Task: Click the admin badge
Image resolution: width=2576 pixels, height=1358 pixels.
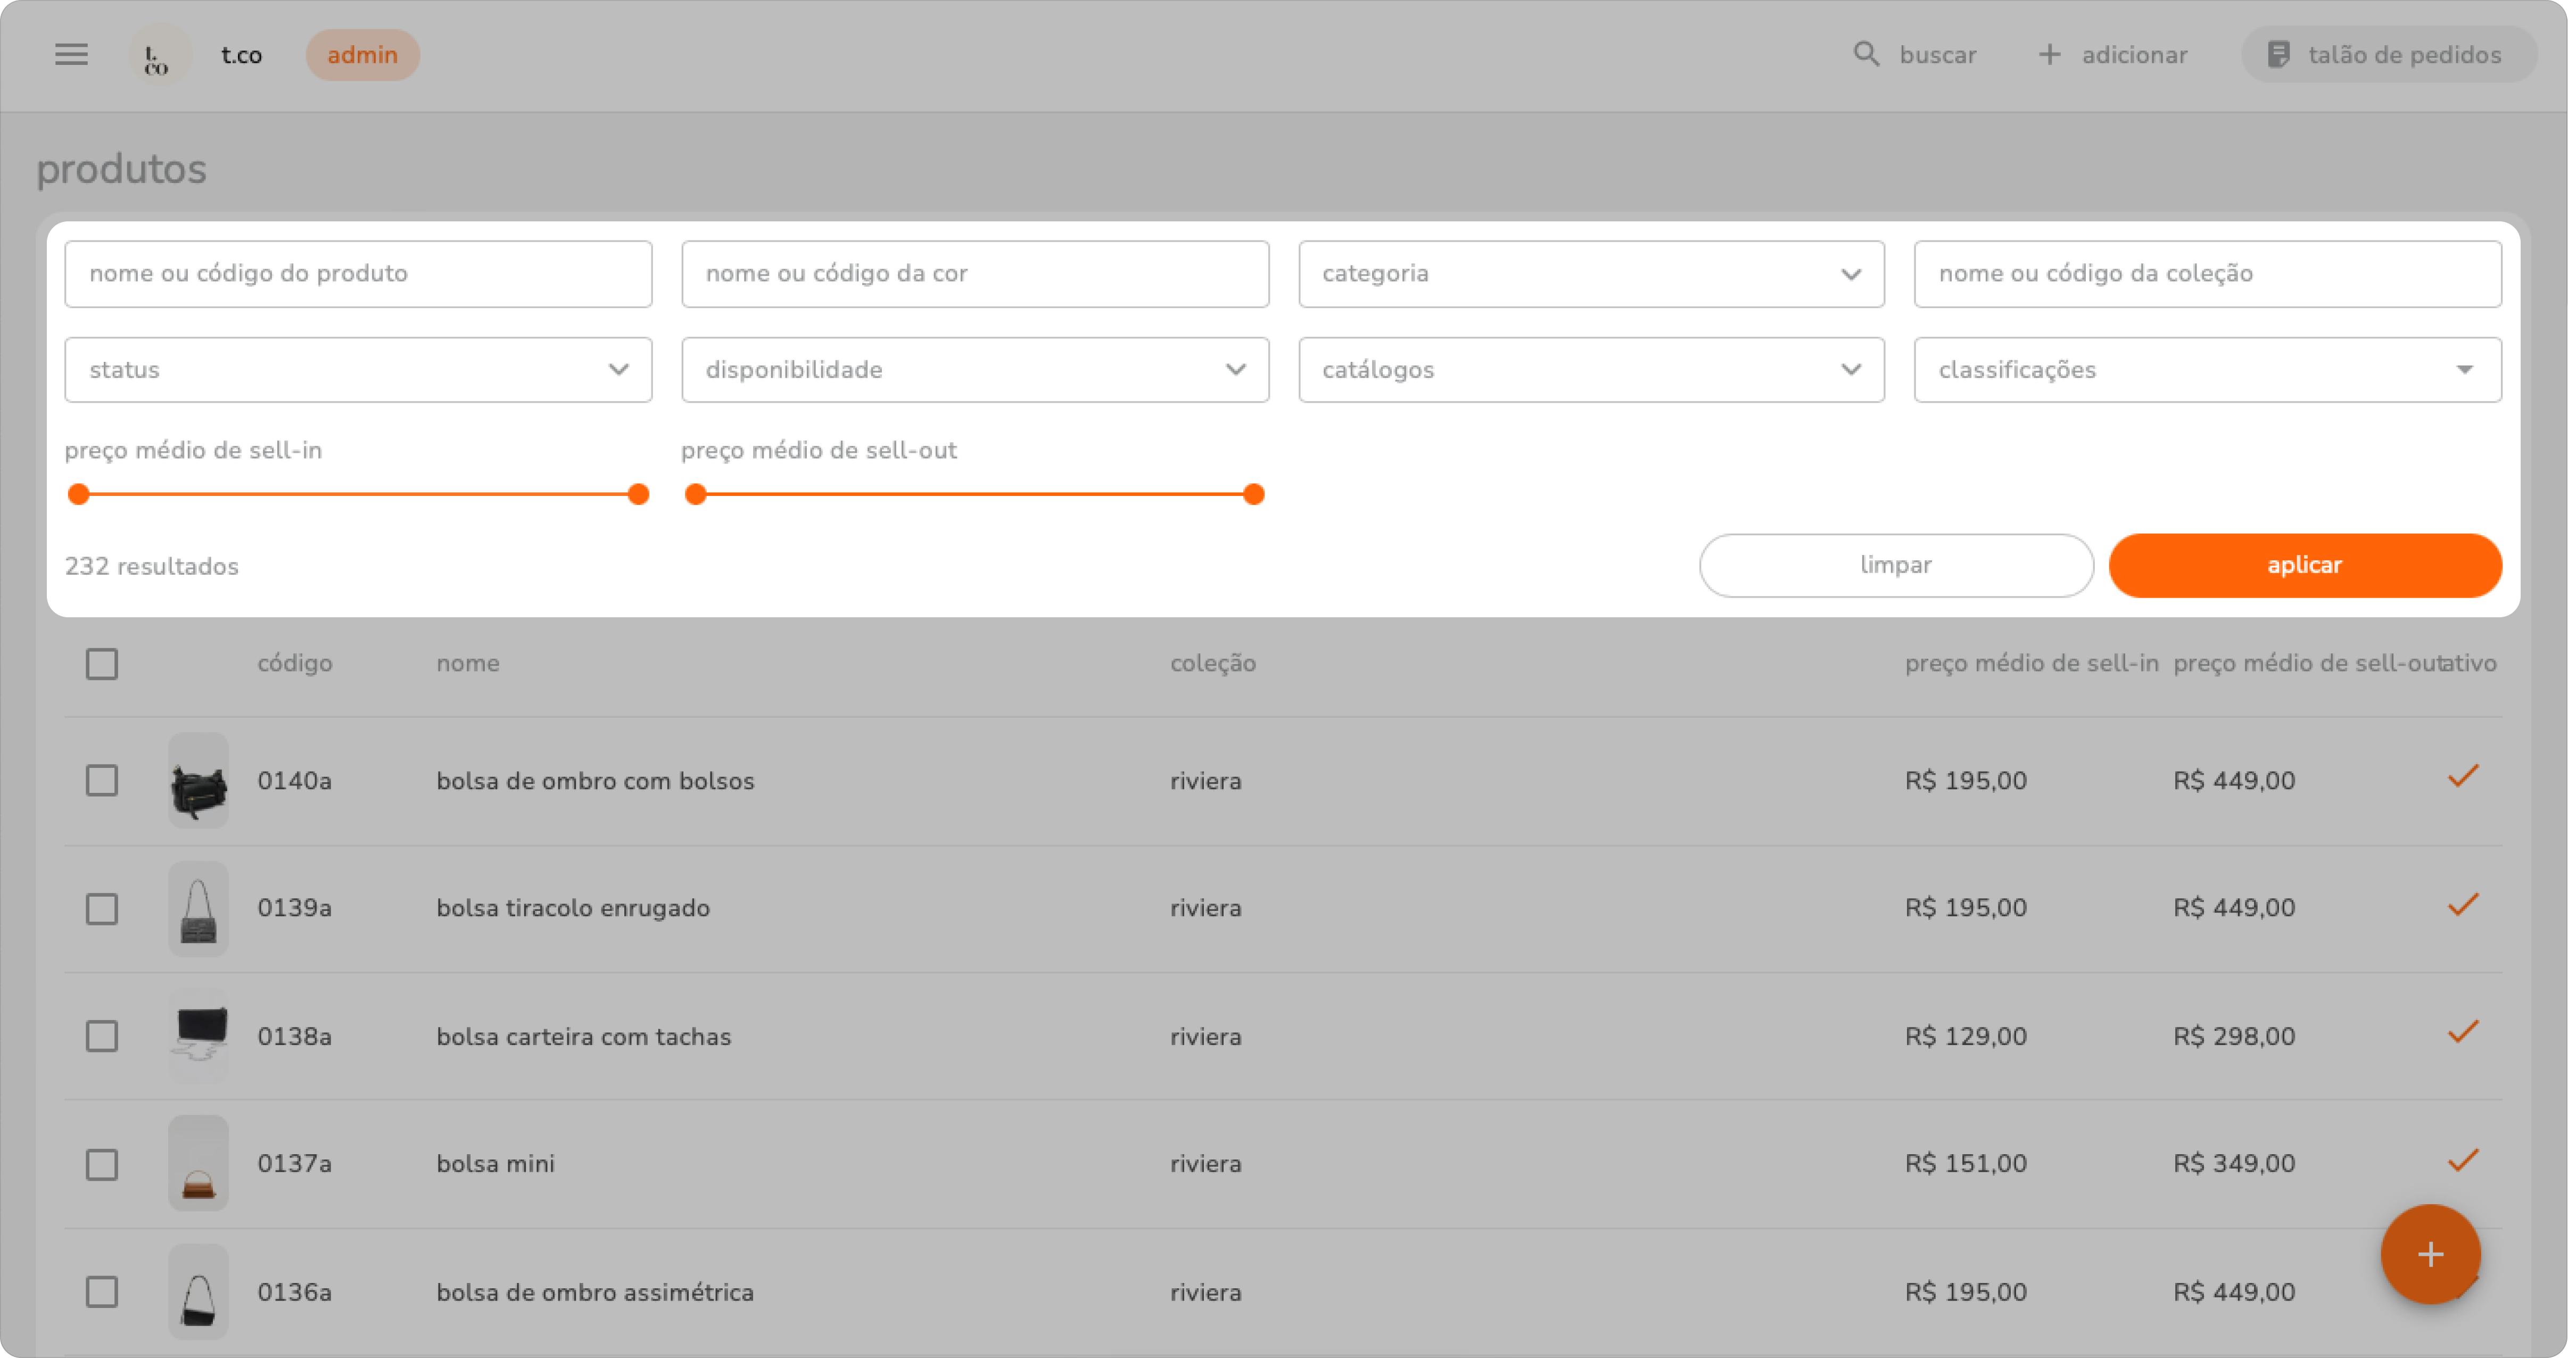Action: point(362,55)
